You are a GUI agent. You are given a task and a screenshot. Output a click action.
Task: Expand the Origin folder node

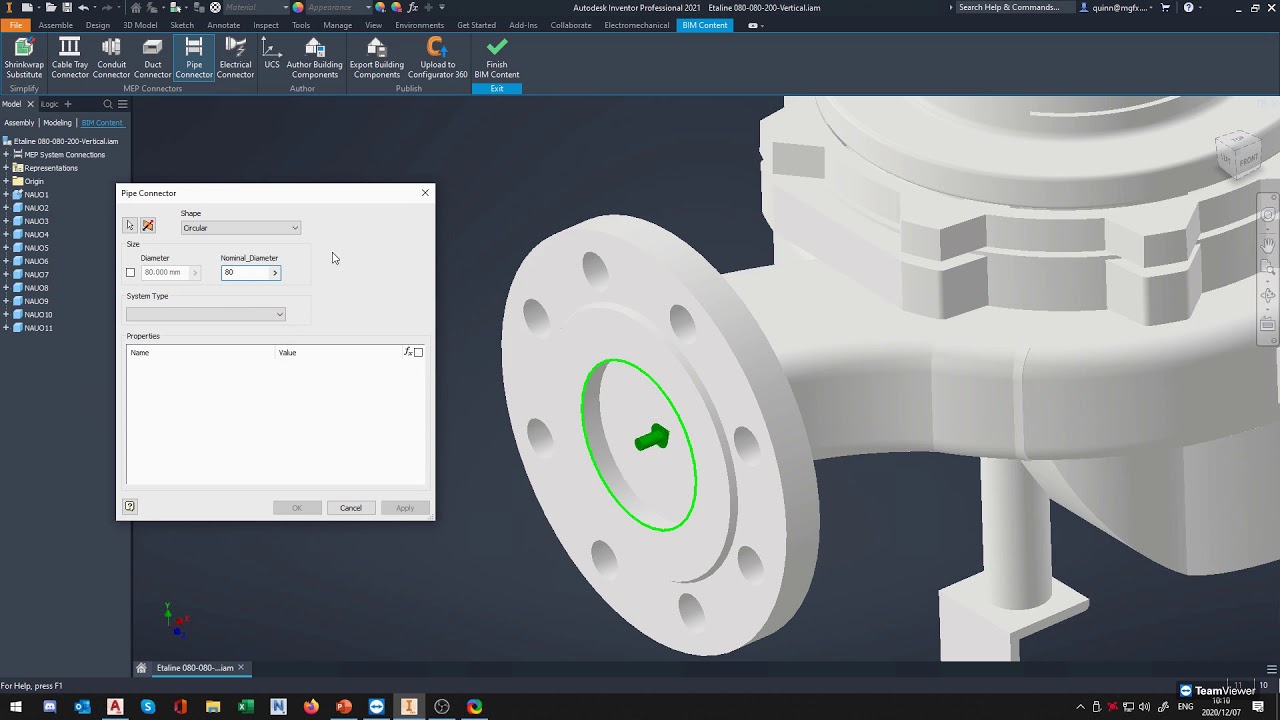[6, 181]
